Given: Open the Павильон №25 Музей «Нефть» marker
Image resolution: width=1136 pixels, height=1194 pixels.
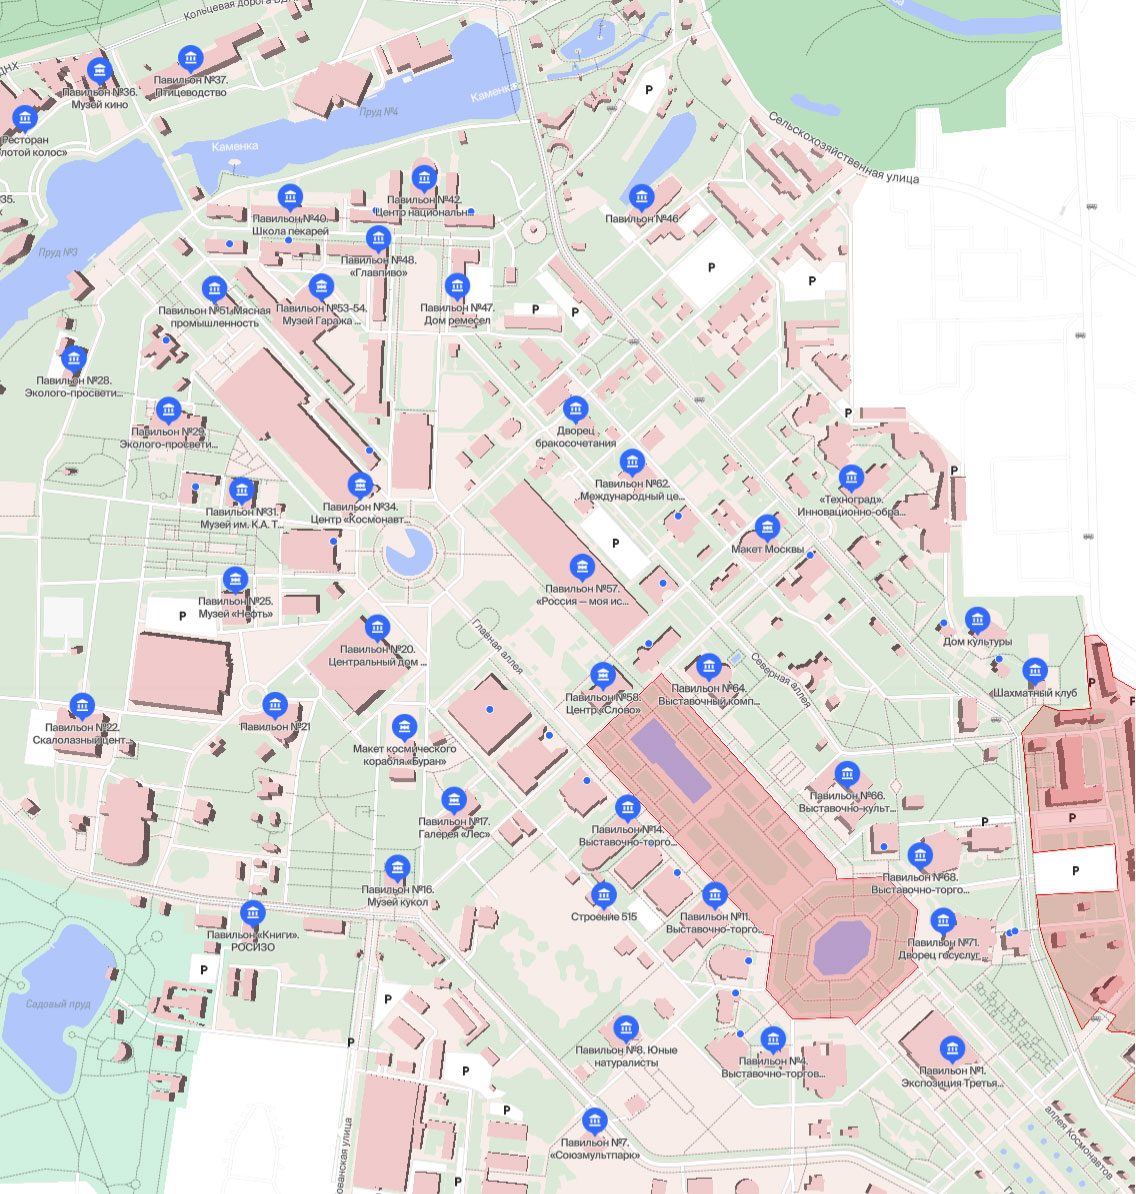Looking at the screenshot, I should (235, 580).
